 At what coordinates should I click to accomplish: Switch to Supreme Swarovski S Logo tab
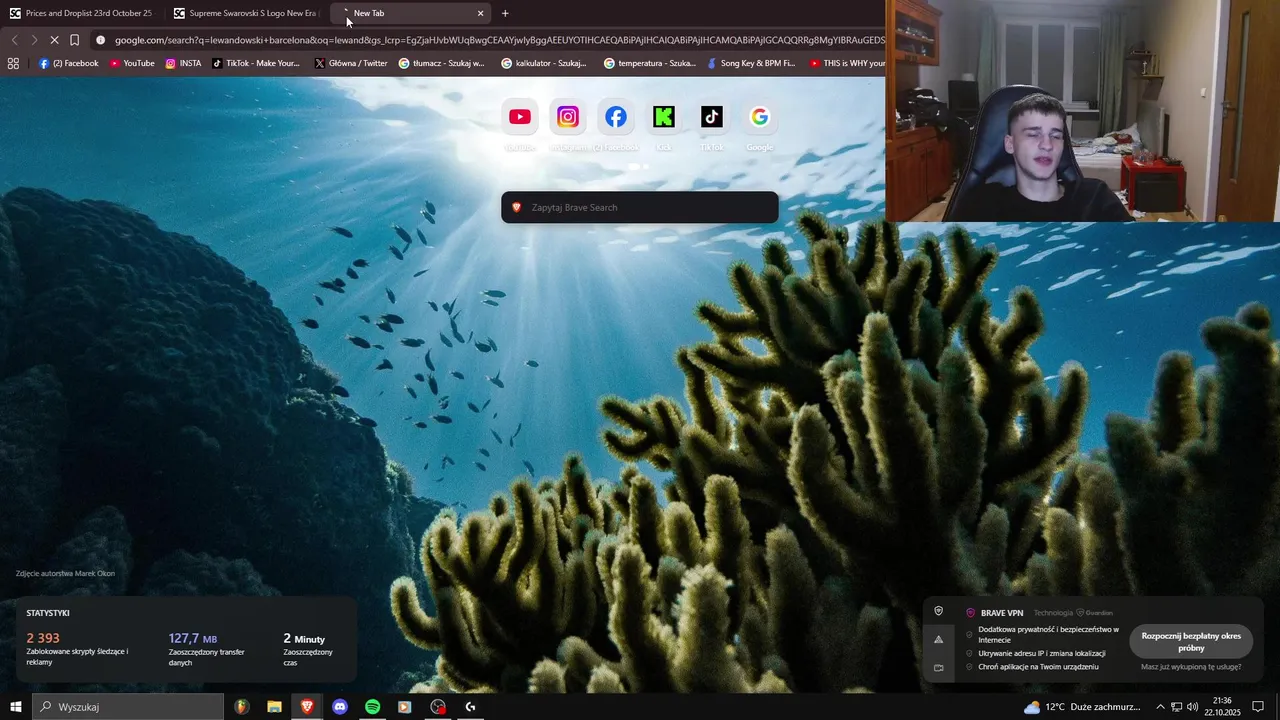click(245, 13)
